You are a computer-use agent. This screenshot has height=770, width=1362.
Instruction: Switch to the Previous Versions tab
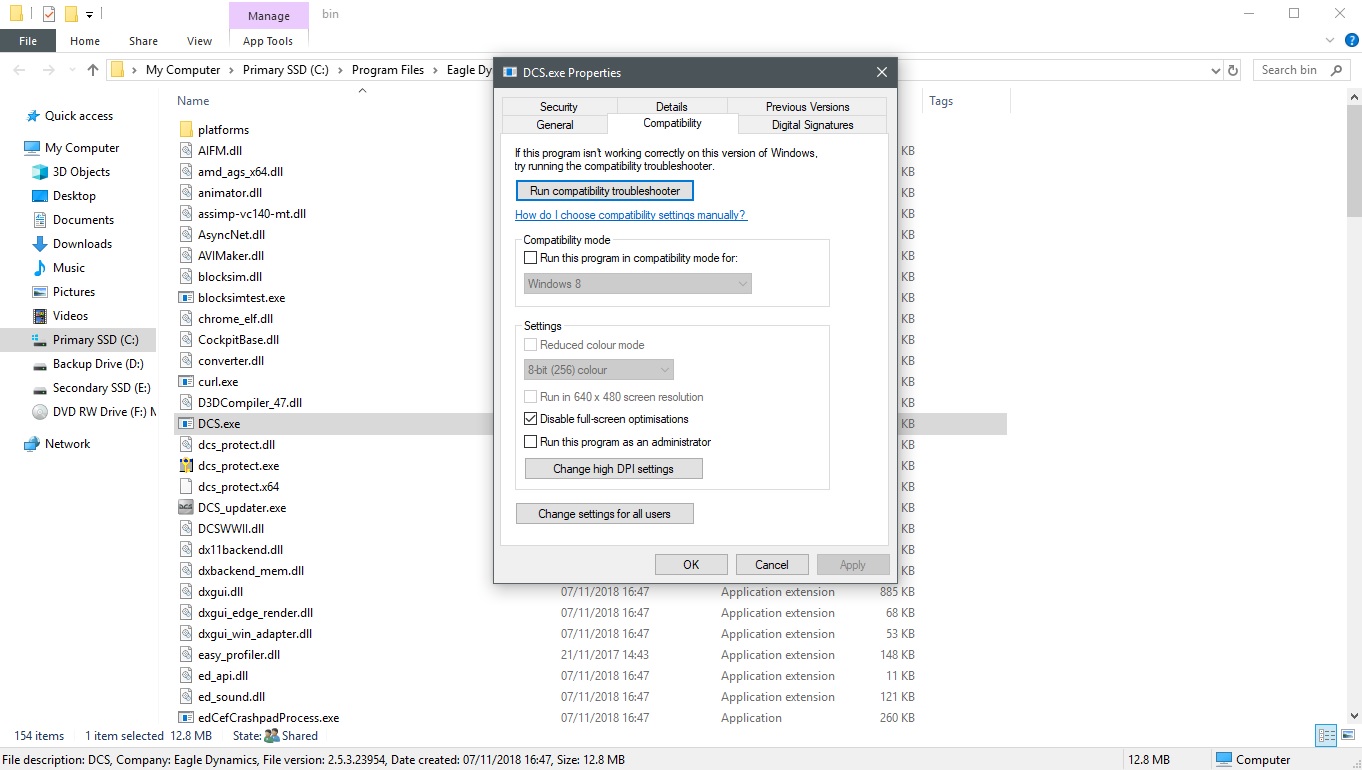coord(807,107)
